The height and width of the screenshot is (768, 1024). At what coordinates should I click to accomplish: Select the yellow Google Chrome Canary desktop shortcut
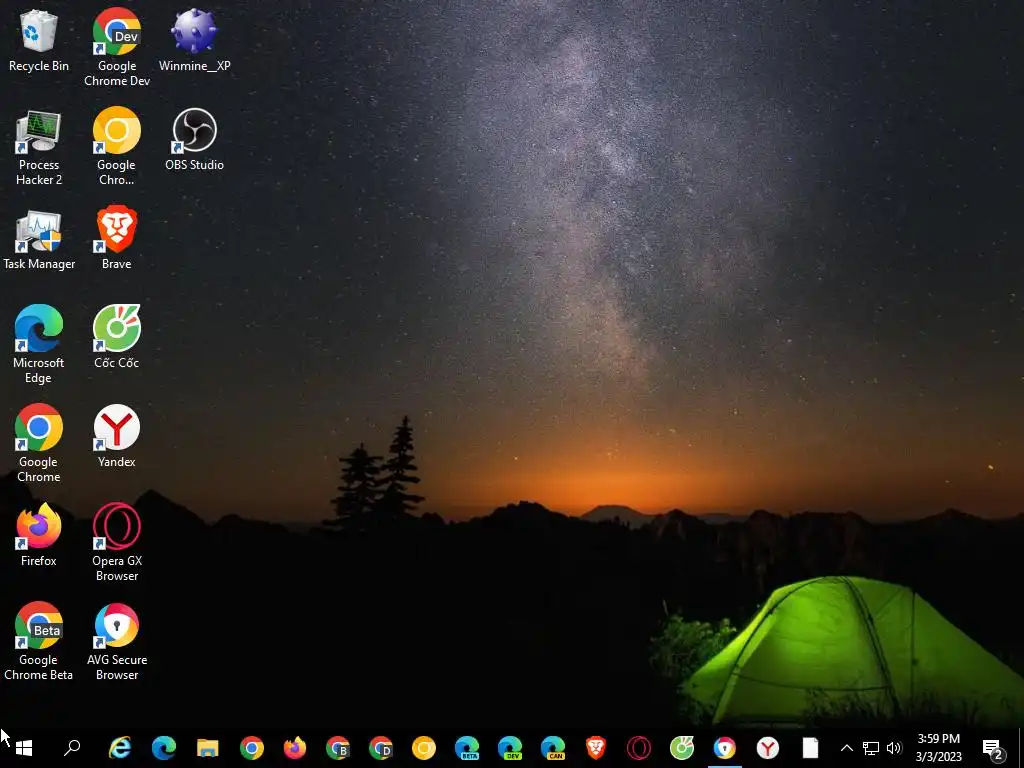(117, 146)
